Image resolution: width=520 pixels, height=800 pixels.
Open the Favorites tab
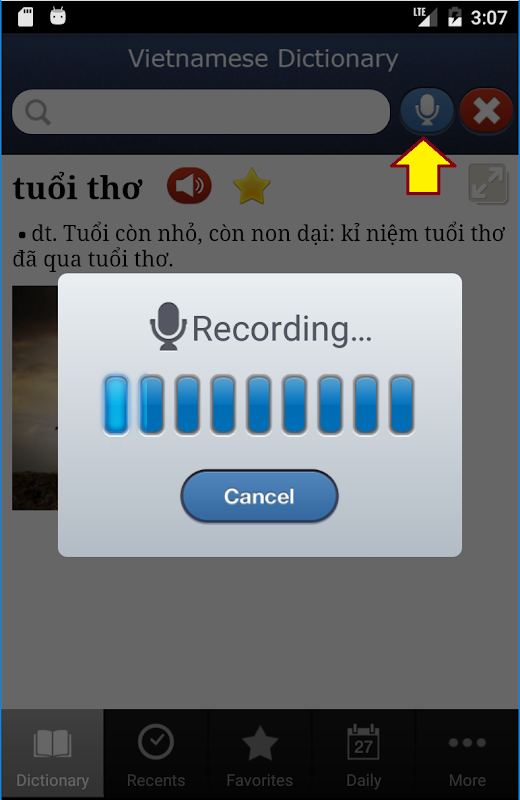(260, 753)
